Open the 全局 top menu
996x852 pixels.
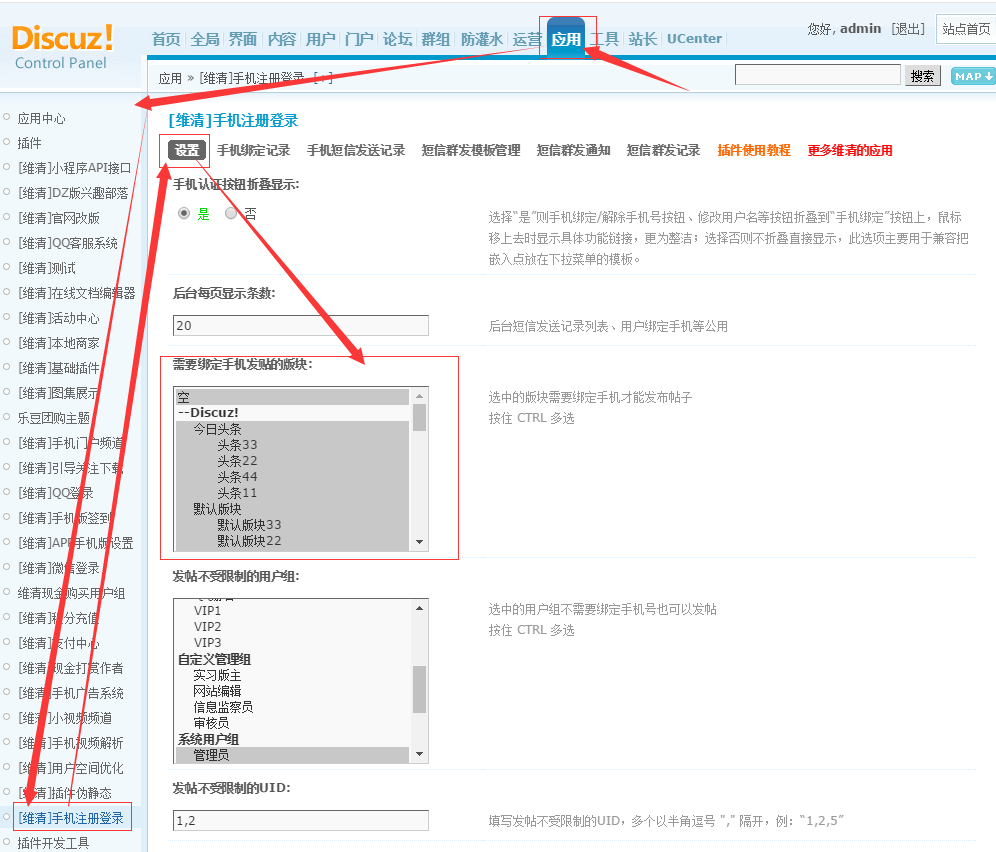pos(205,39)
